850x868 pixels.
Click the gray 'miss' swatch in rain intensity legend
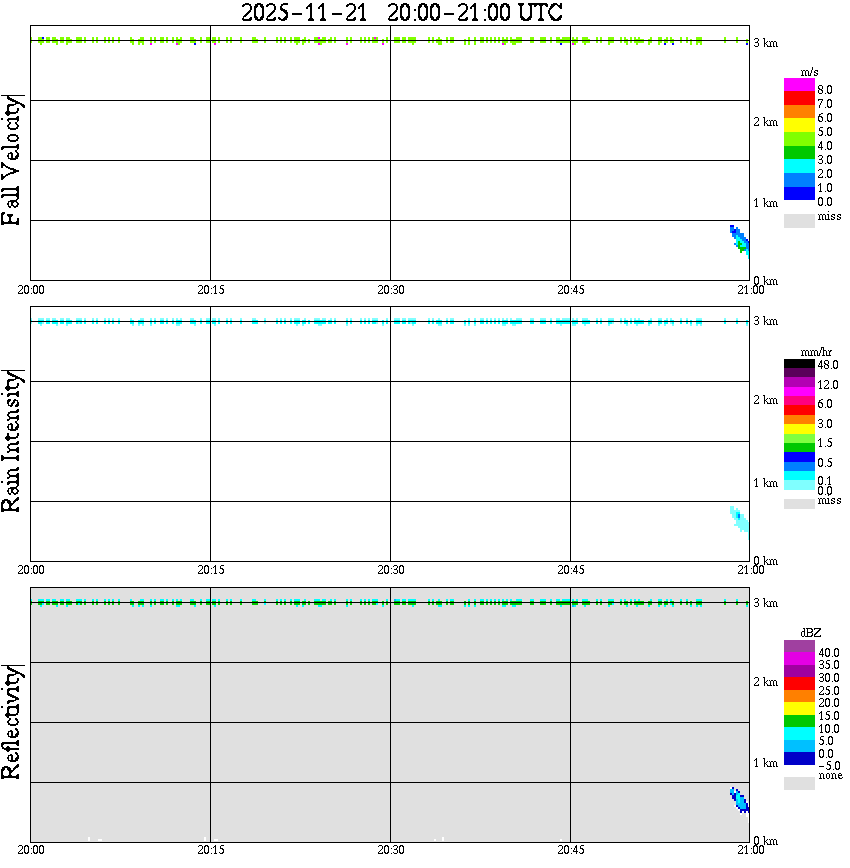point(799,504)
